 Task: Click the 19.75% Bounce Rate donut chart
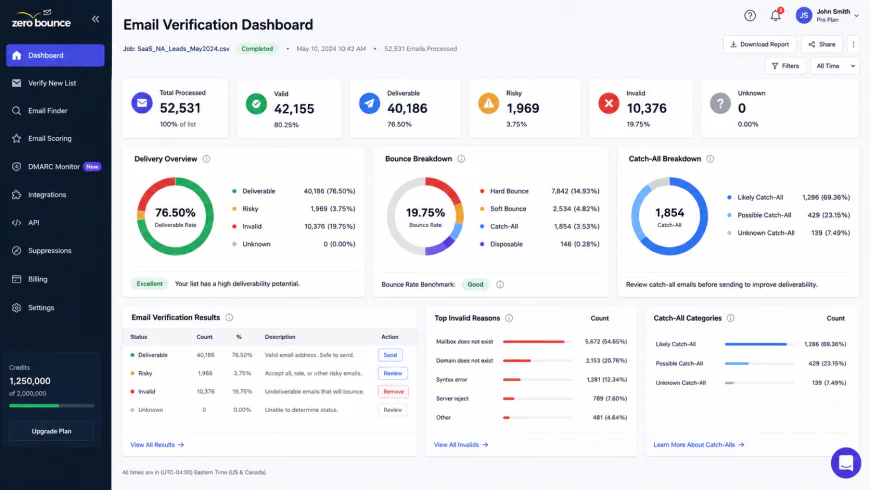(x=426, y=216)
